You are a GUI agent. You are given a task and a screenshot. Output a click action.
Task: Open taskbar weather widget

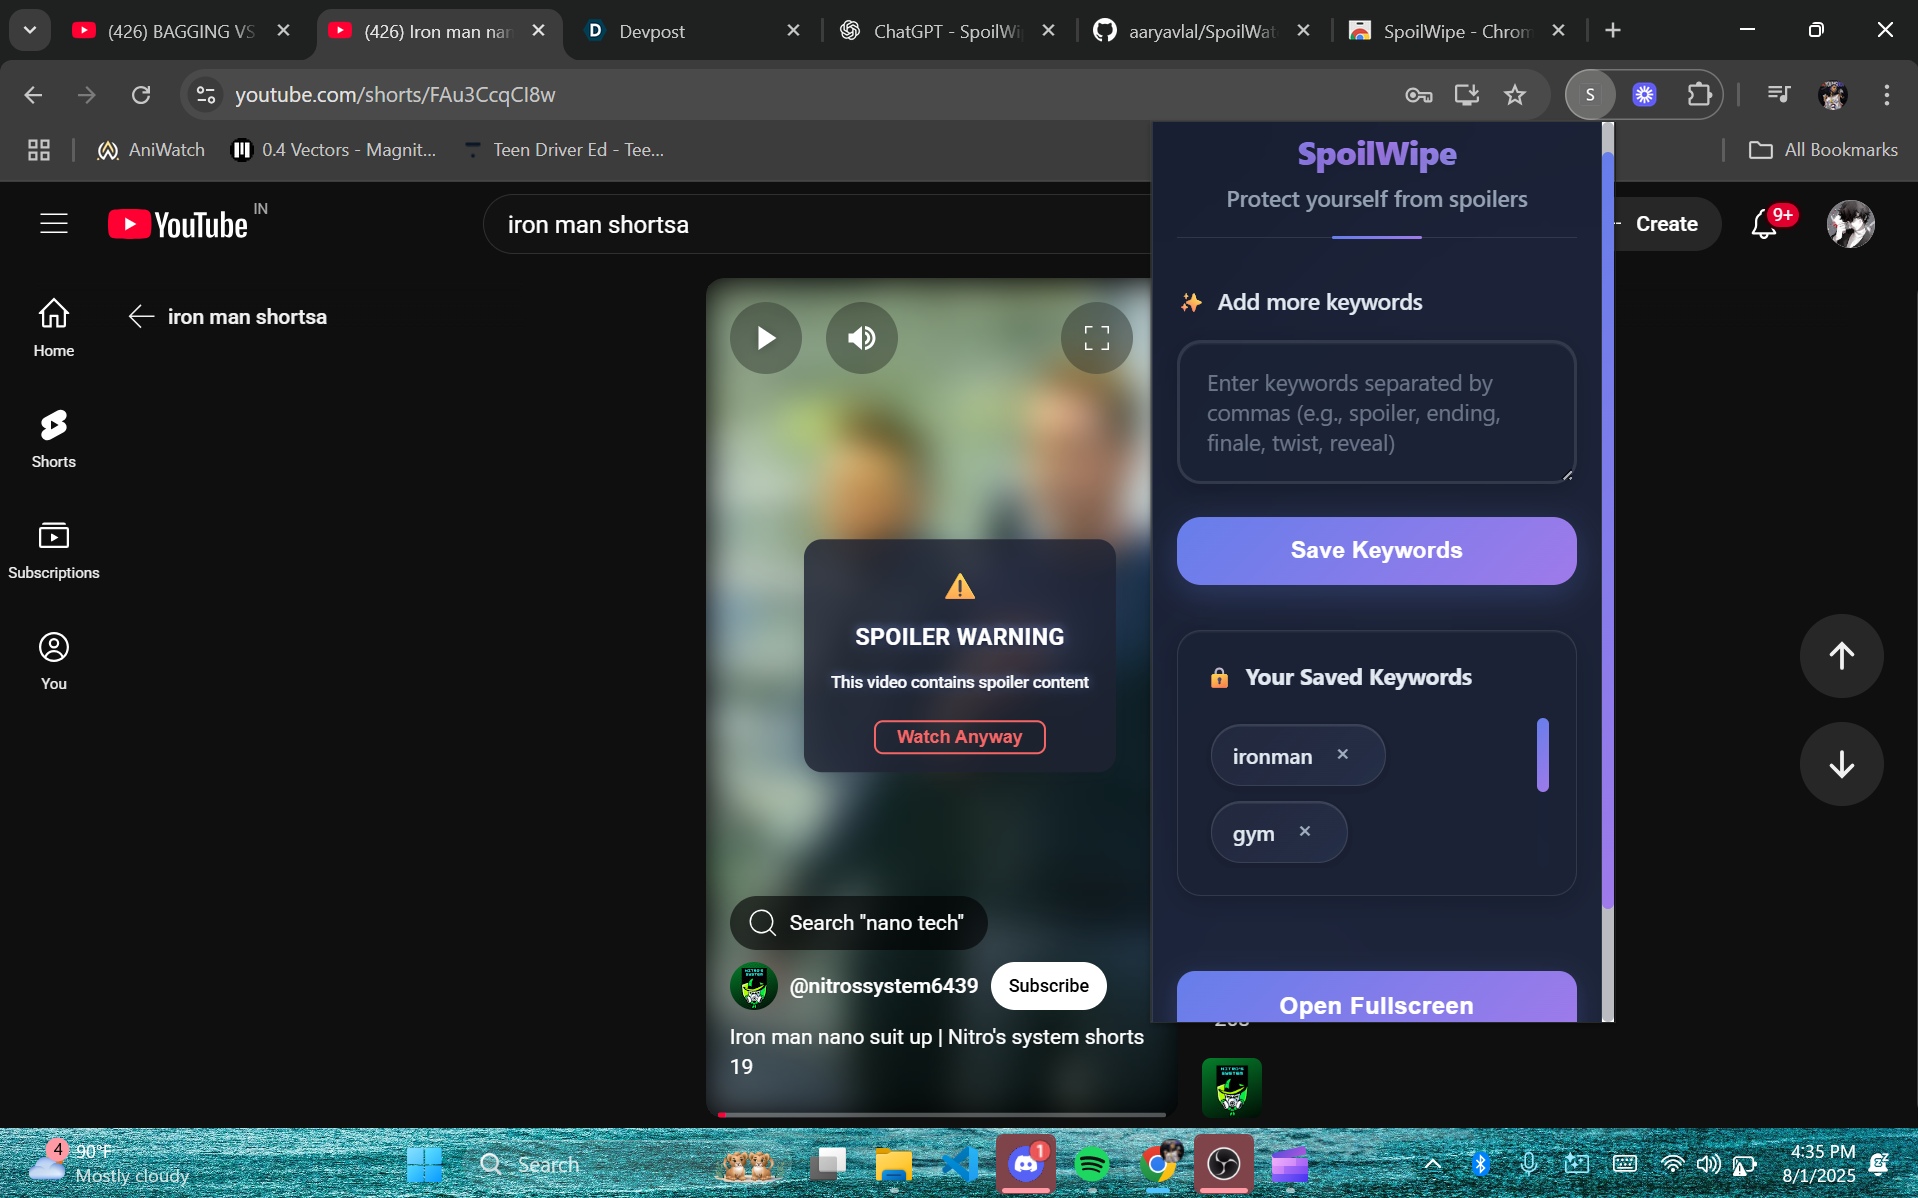click(110, 1164)
